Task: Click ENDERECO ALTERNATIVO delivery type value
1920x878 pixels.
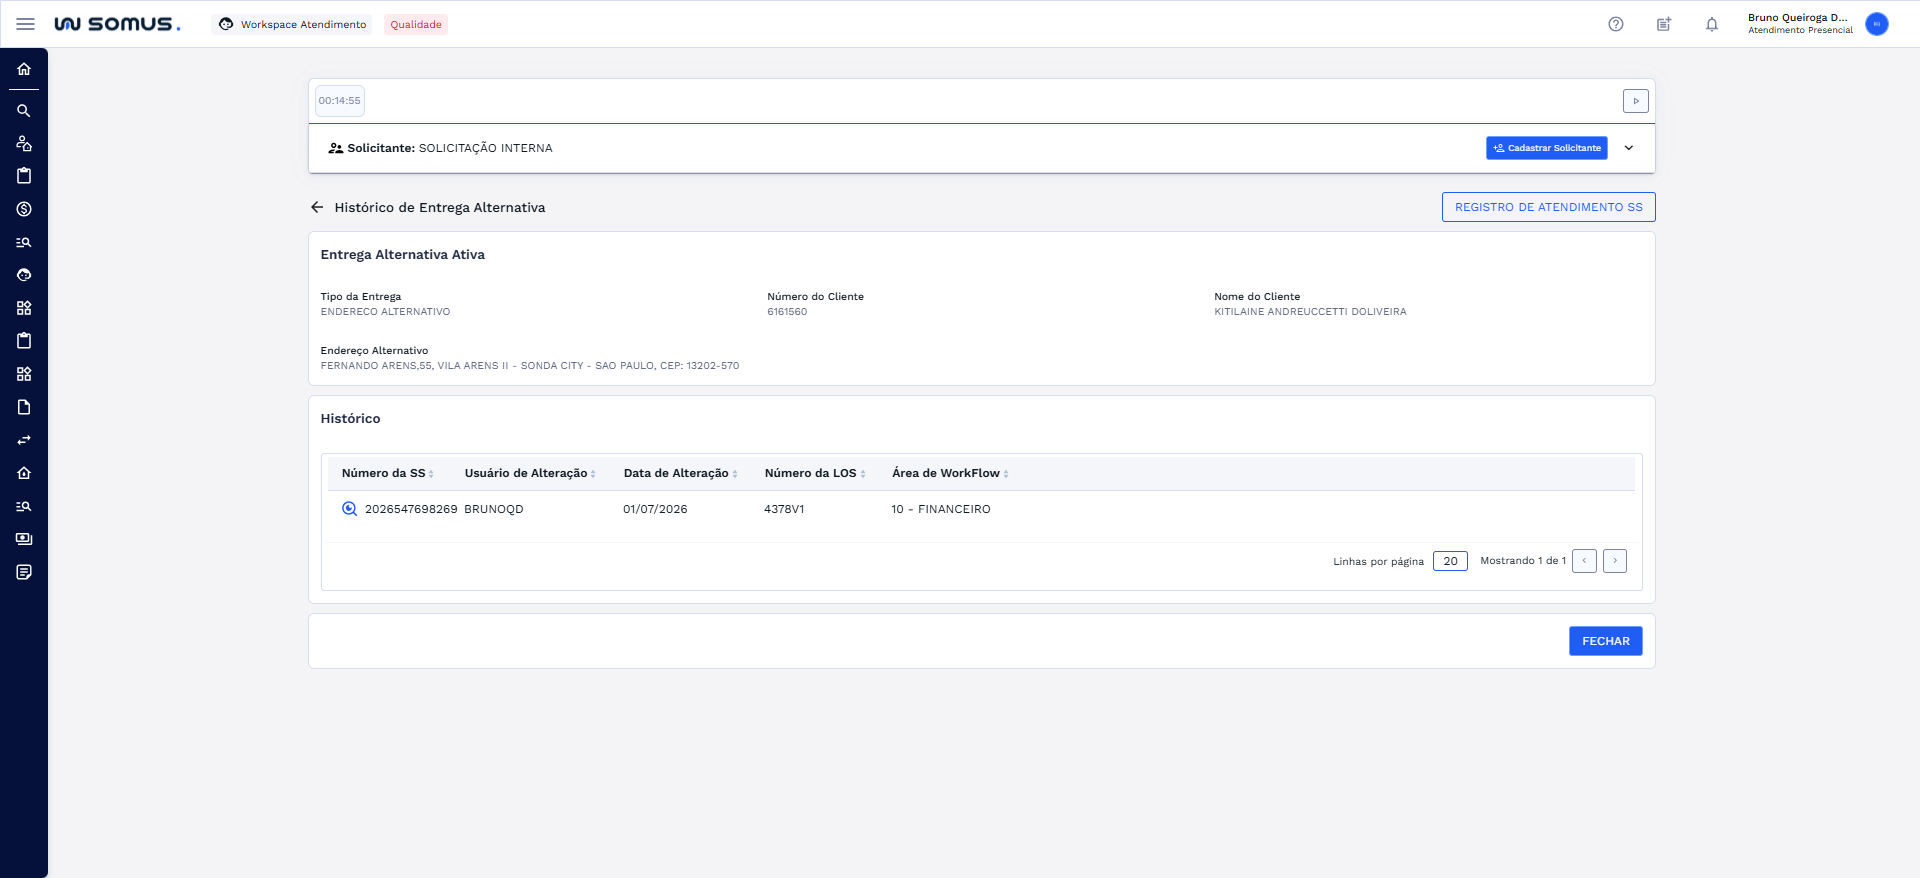Action: tap(385, 312)
